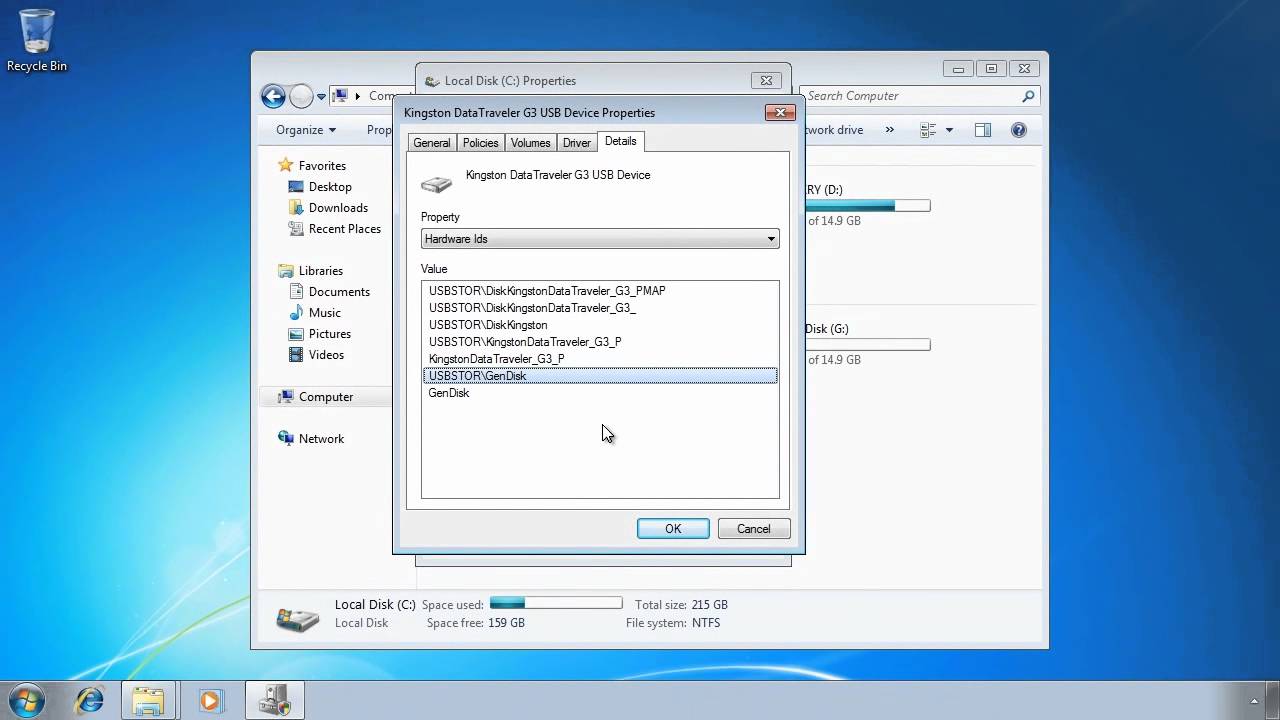1280x720 pixels.
Task: Open the Organize dropdown menu
Action: [x=306, y=130]
